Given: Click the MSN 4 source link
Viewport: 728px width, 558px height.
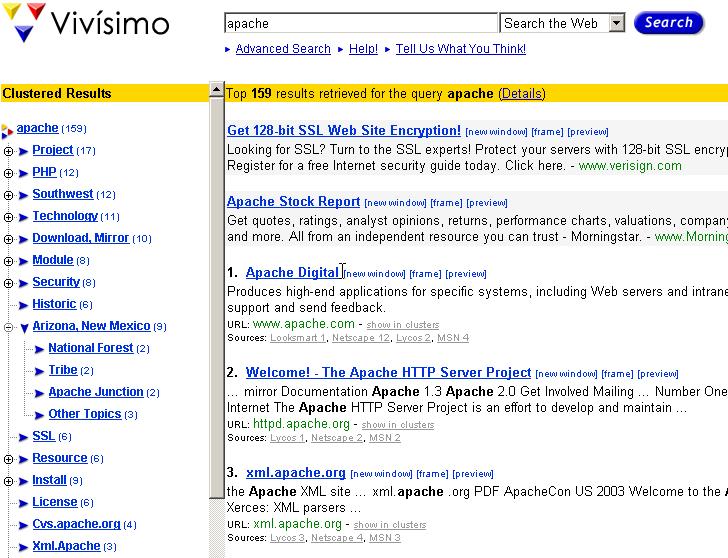Looking at the screenshot, I should pos(453,338).
